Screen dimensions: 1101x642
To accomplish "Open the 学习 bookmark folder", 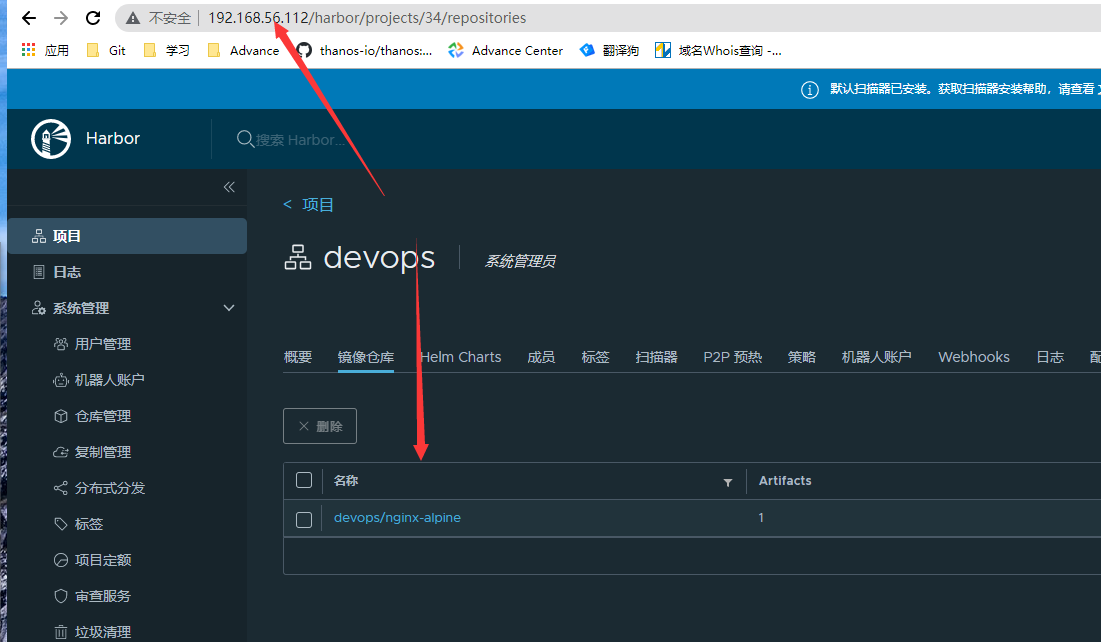I will point(166,51).
